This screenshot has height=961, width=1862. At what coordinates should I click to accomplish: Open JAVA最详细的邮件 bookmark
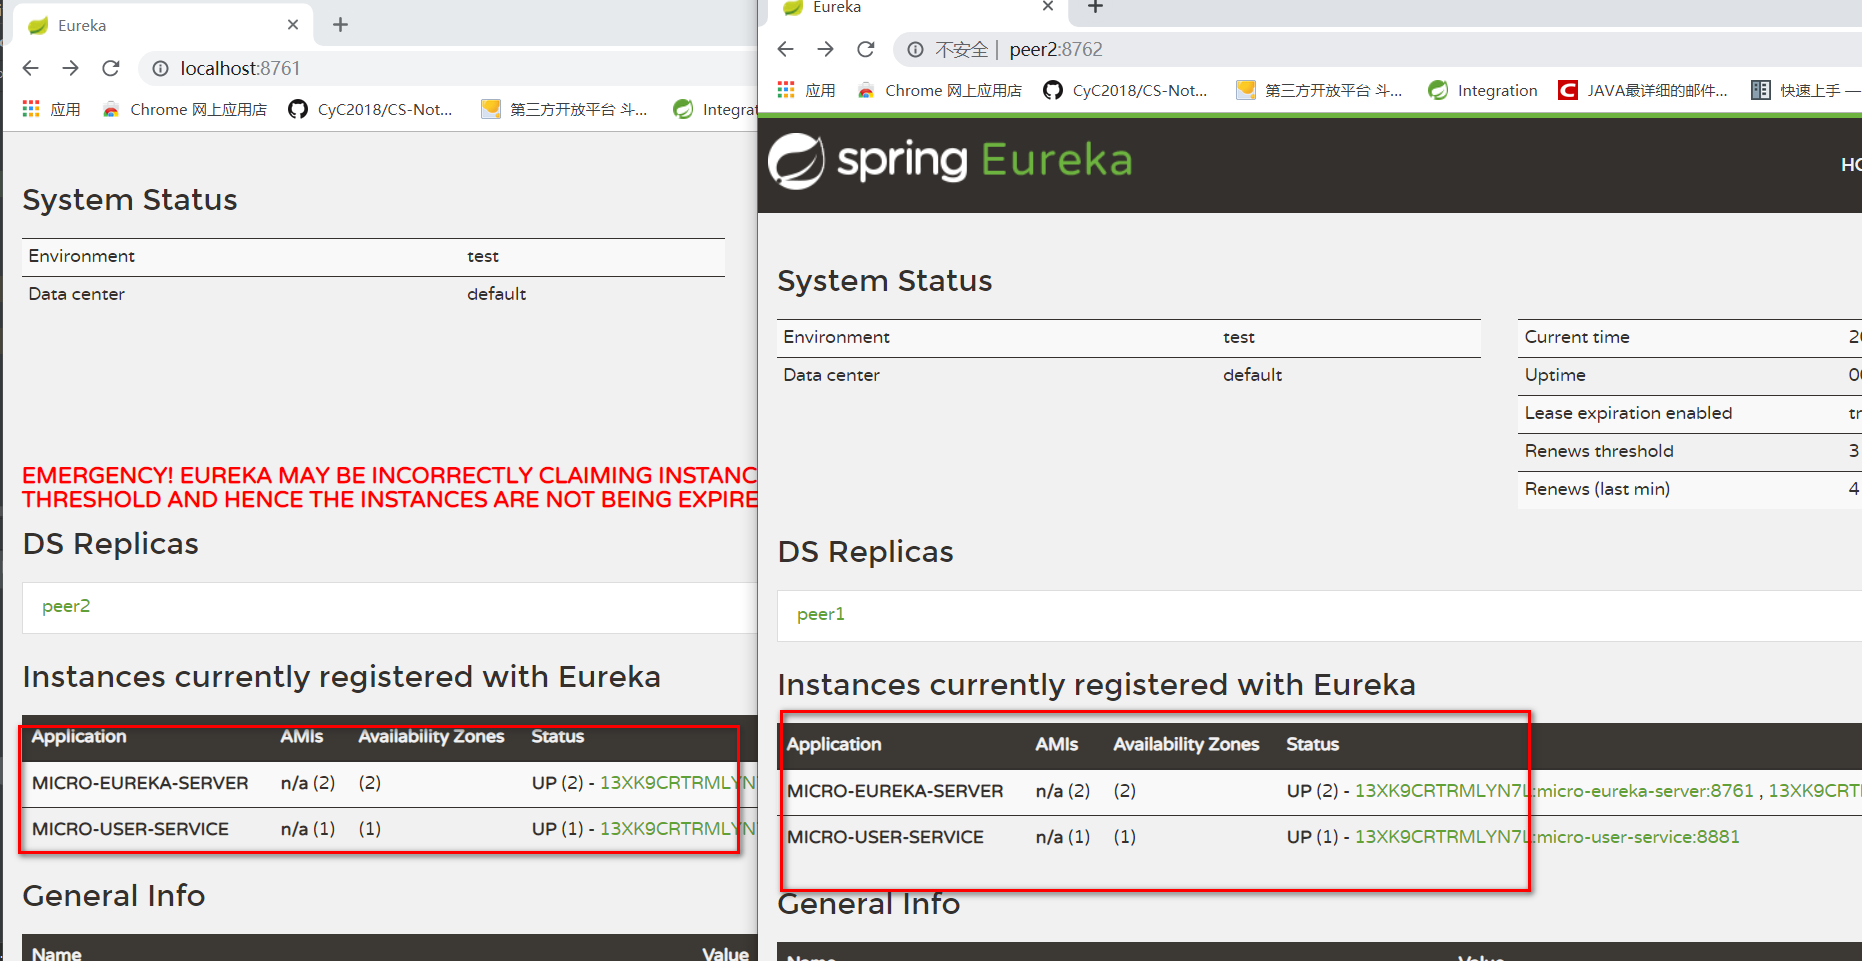(1643, 90)
